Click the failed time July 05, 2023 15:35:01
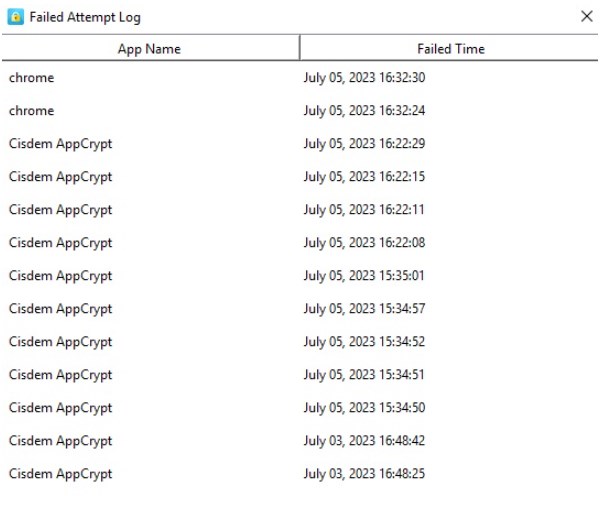This screenshot has height=519, width=600. pyautogui.click(x=364, y=276)
